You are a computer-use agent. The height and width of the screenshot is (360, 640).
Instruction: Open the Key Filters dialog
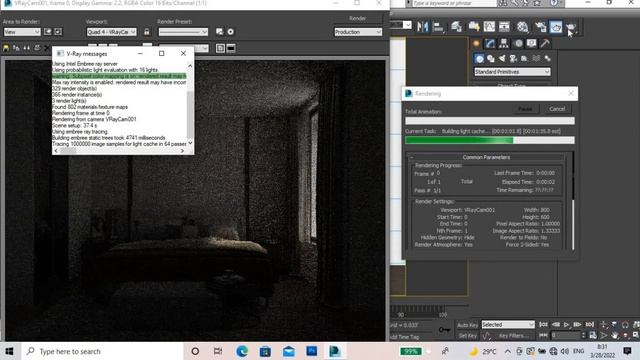pyautogui.click(x=513, y=336)
